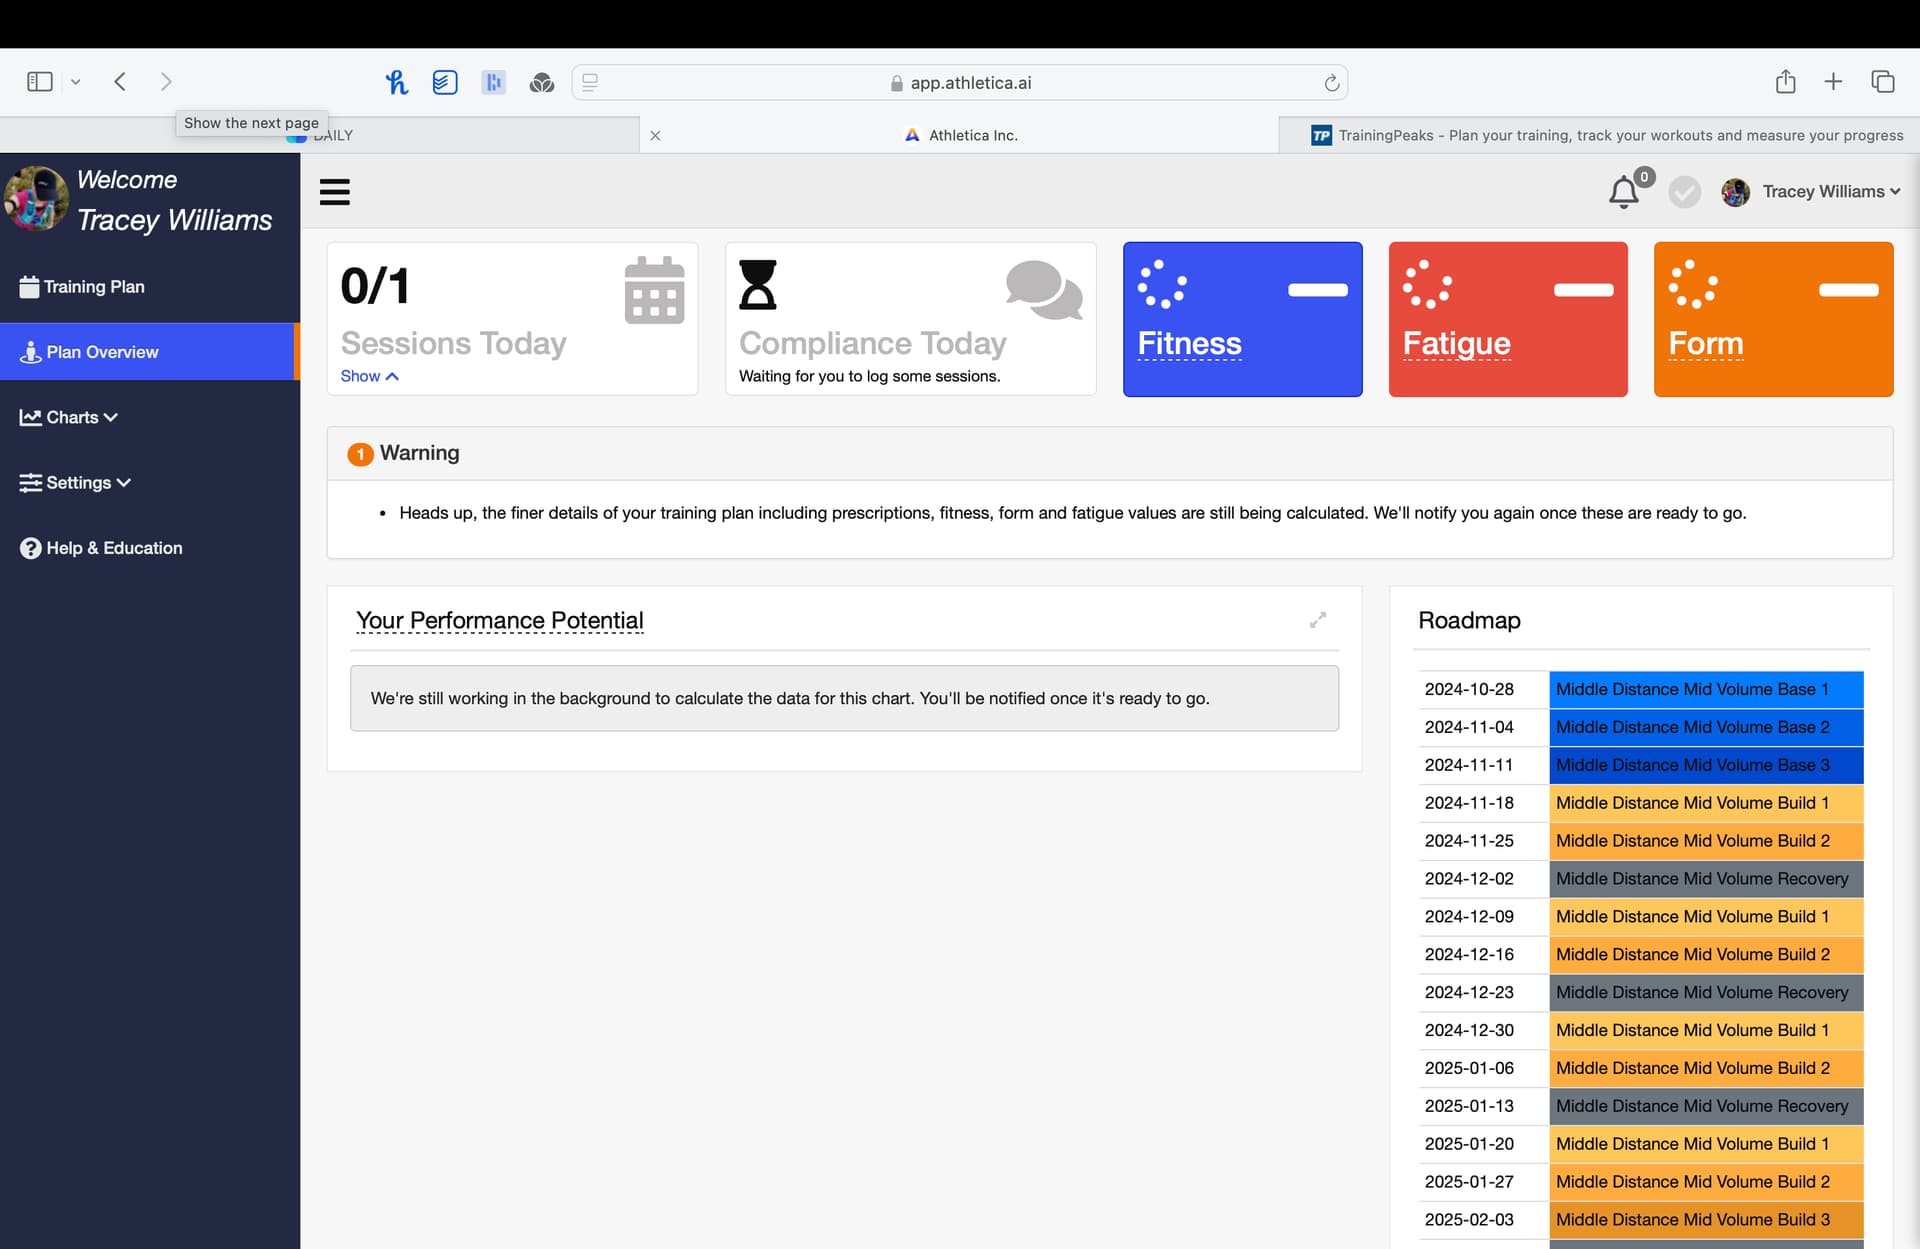Click the orange warning count badge

click(360, 454)
